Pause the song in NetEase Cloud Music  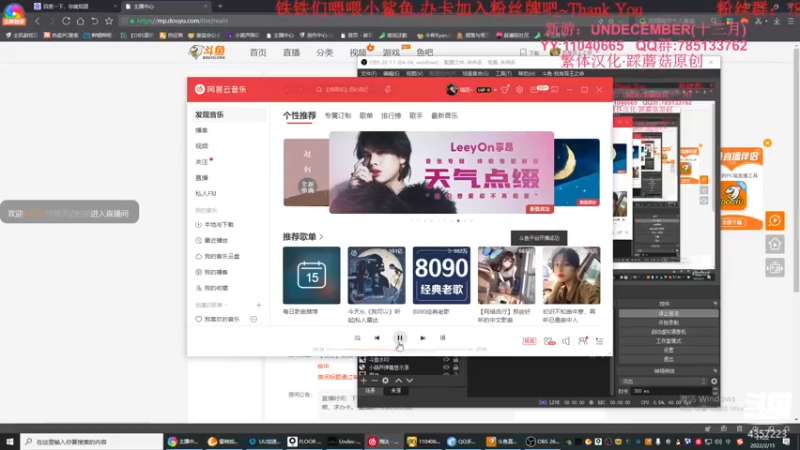[x=399, y=337]
